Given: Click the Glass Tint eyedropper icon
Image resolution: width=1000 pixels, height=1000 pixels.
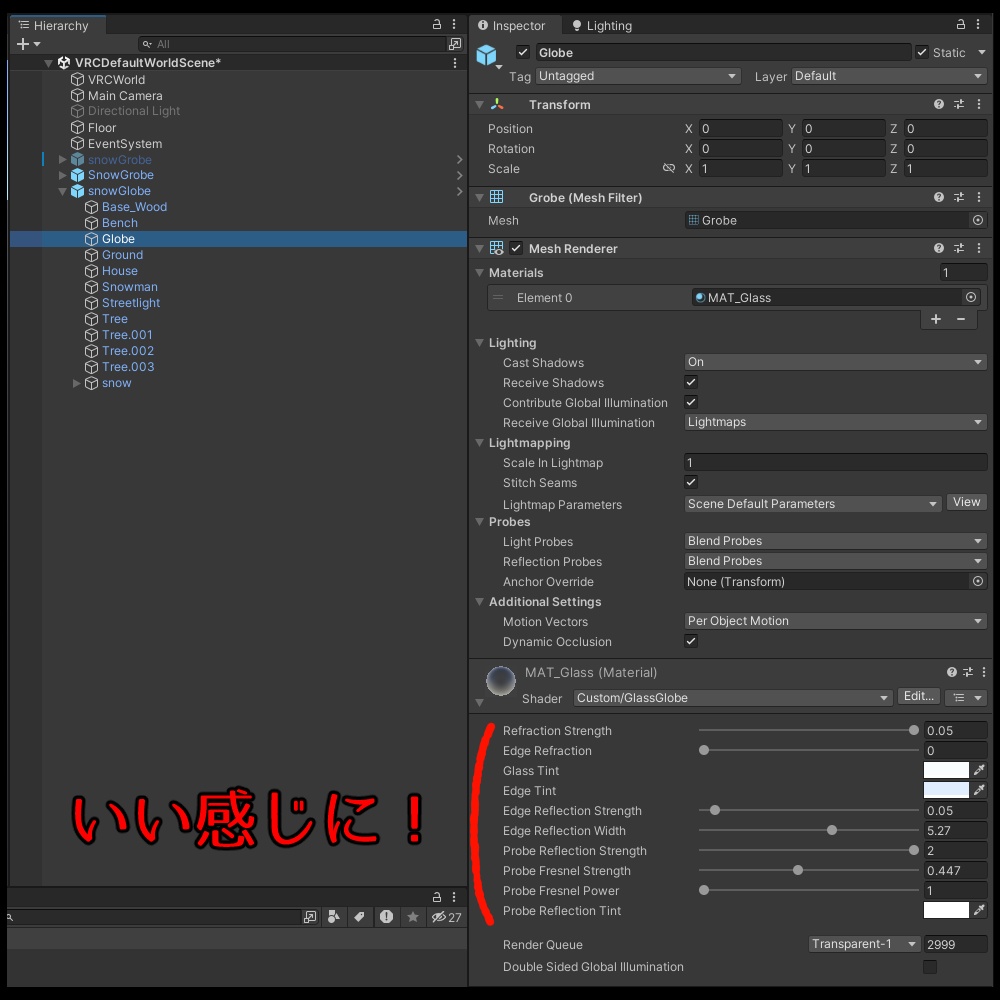Looking at the screenshot, I should 980,770.
